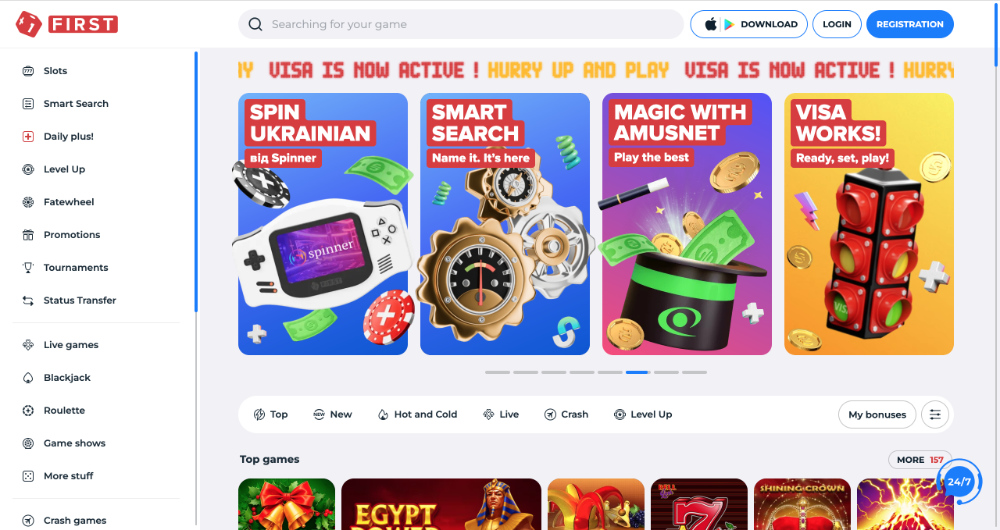Open the Slots icon in sidebar
Screen dimensions: 1000x530
28,71
